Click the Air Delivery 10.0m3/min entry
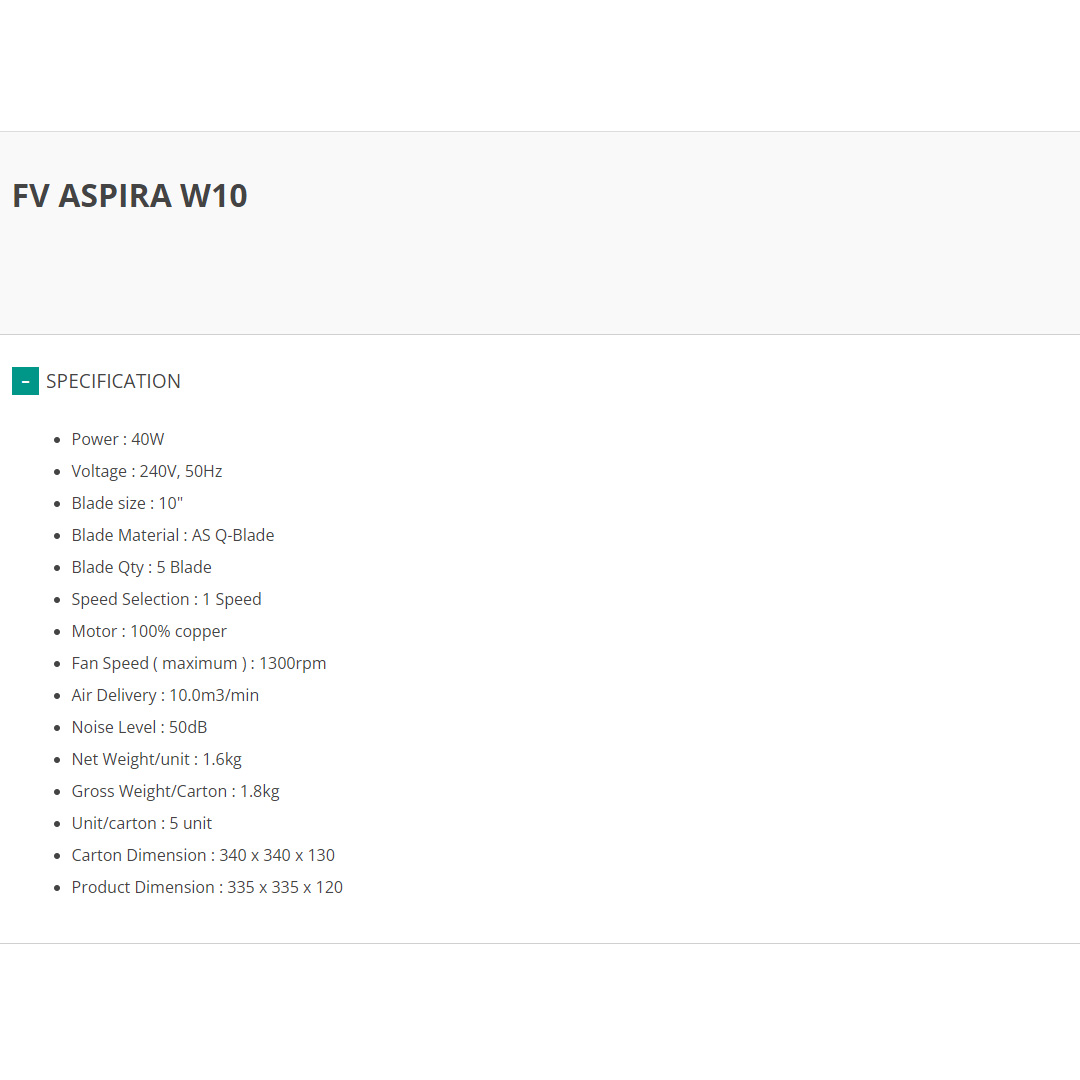 click(x=165, y=695)
